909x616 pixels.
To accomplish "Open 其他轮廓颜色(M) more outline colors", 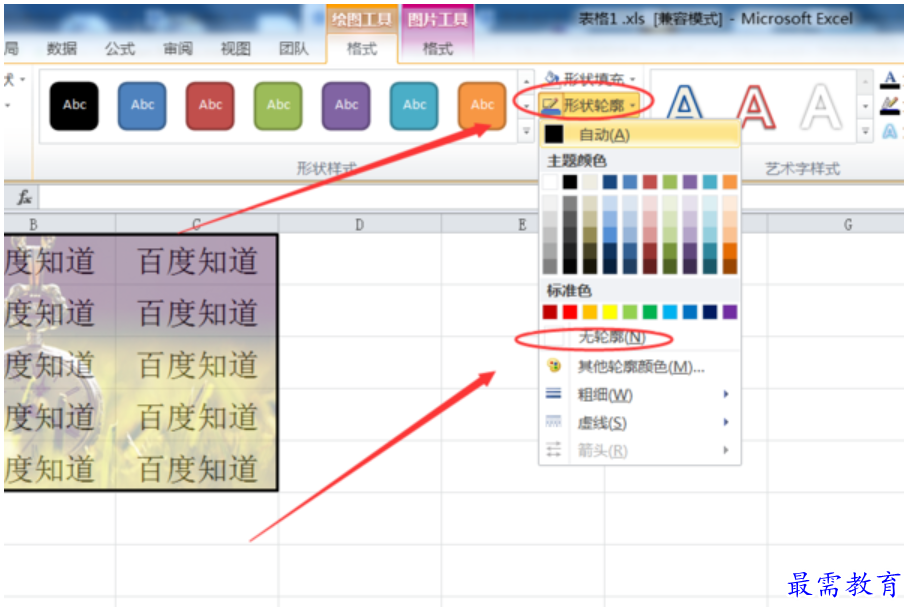I will [639, 367].
